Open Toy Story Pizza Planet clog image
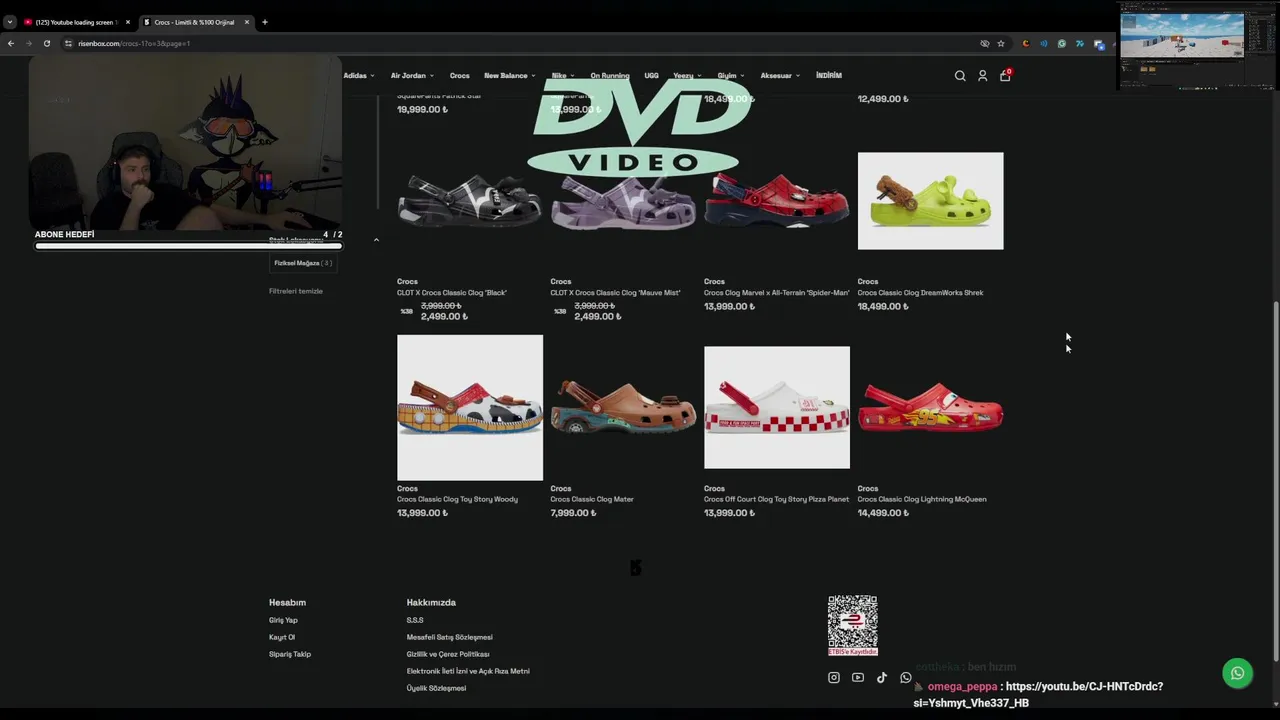This screenshot has height=720, width=1280. coord(777,408)
